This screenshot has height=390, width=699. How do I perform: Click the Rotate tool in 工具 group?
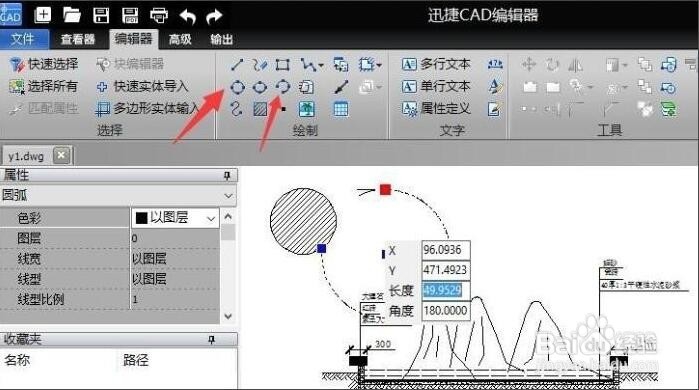[552, 65]
